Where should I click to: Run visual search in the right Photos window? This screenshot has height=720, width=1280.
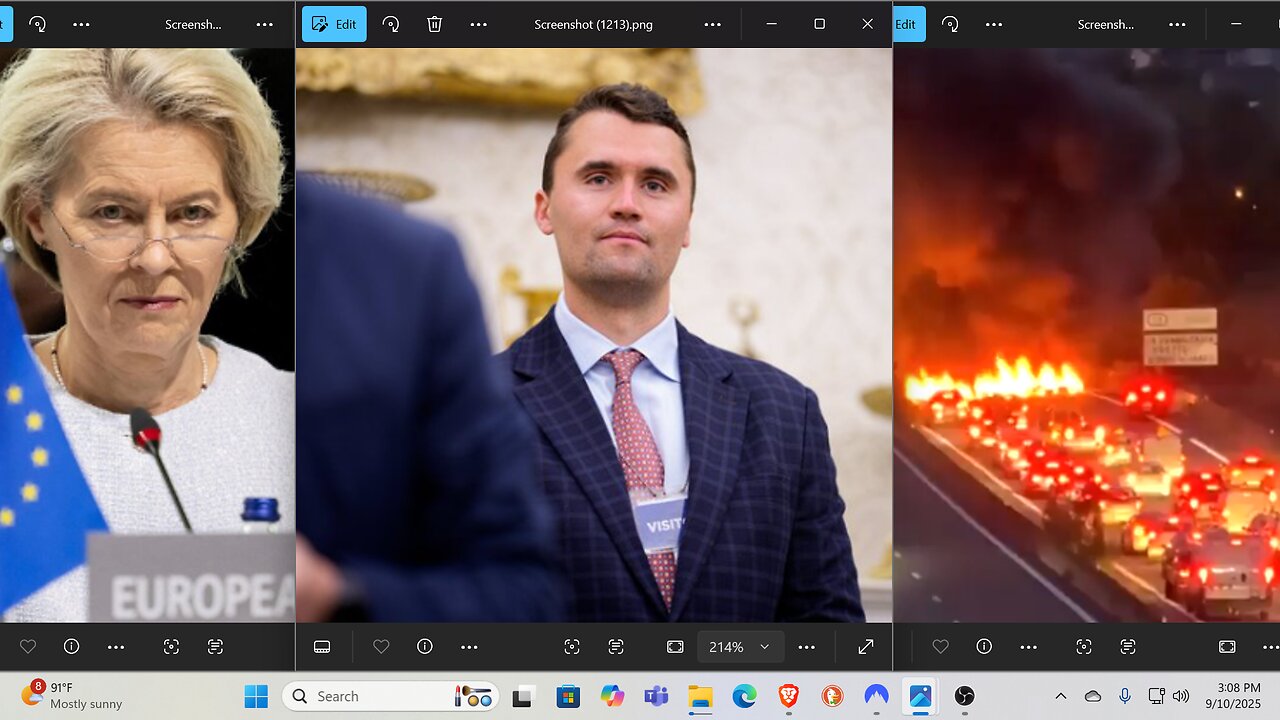pyautogui.click(x=1084, y=647)
